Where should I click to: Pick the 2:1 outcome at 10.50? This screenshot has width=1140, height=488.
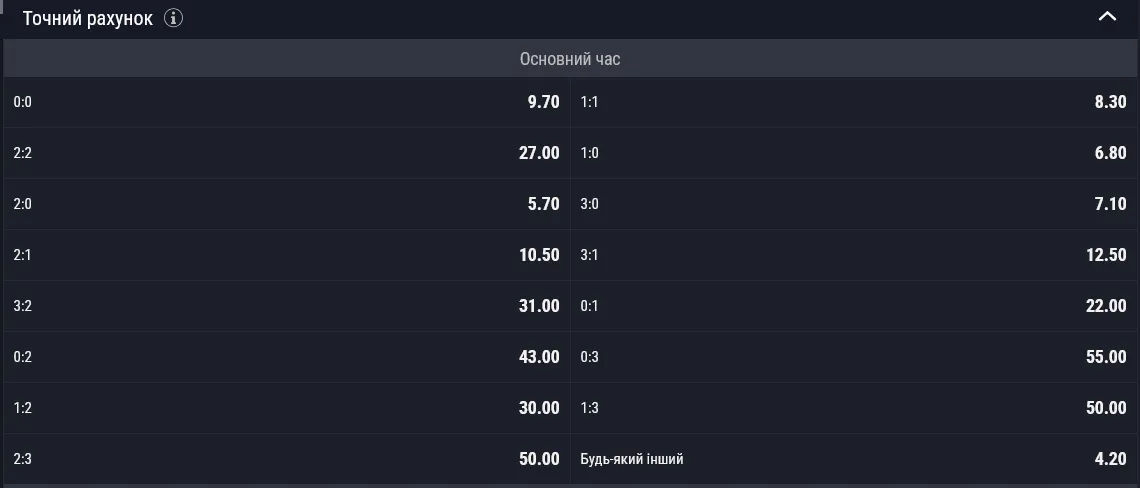tap(286, 255)
